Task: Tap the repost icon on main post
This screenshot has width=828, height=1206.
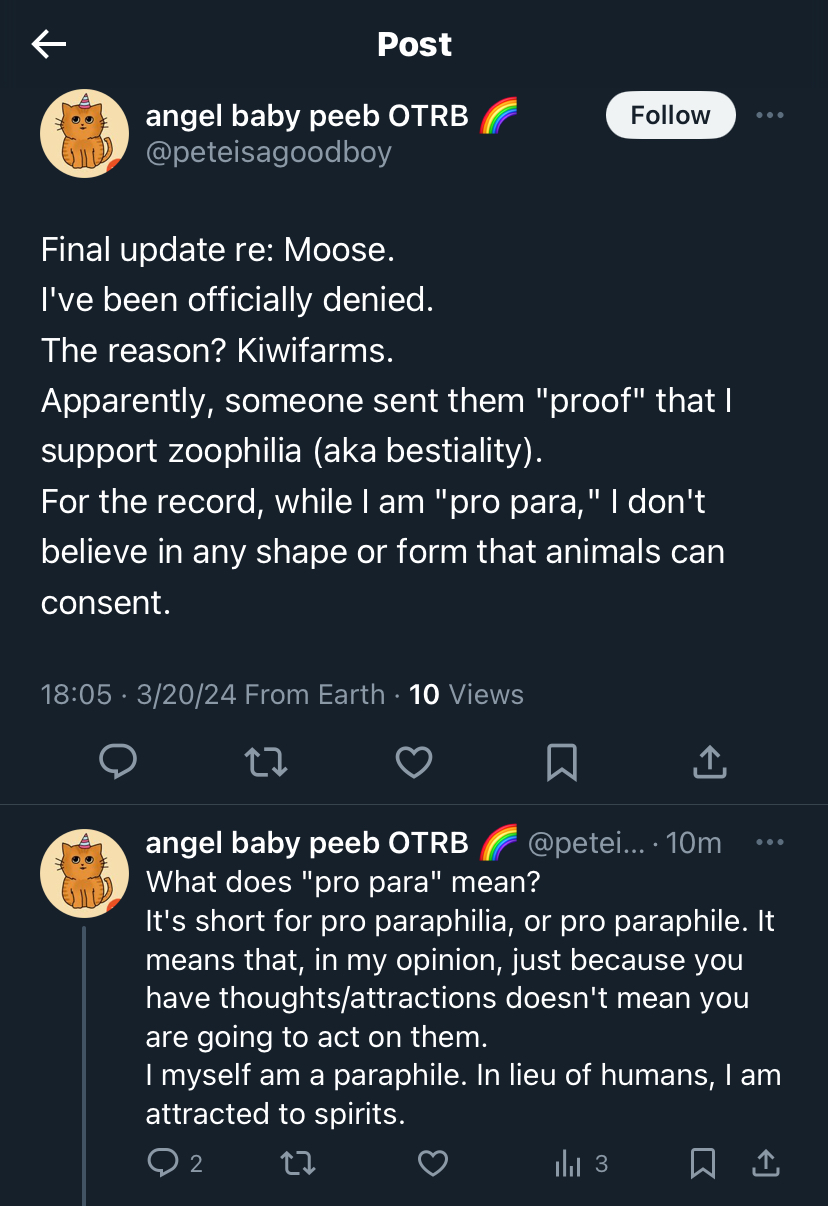Action: [266, 763]
